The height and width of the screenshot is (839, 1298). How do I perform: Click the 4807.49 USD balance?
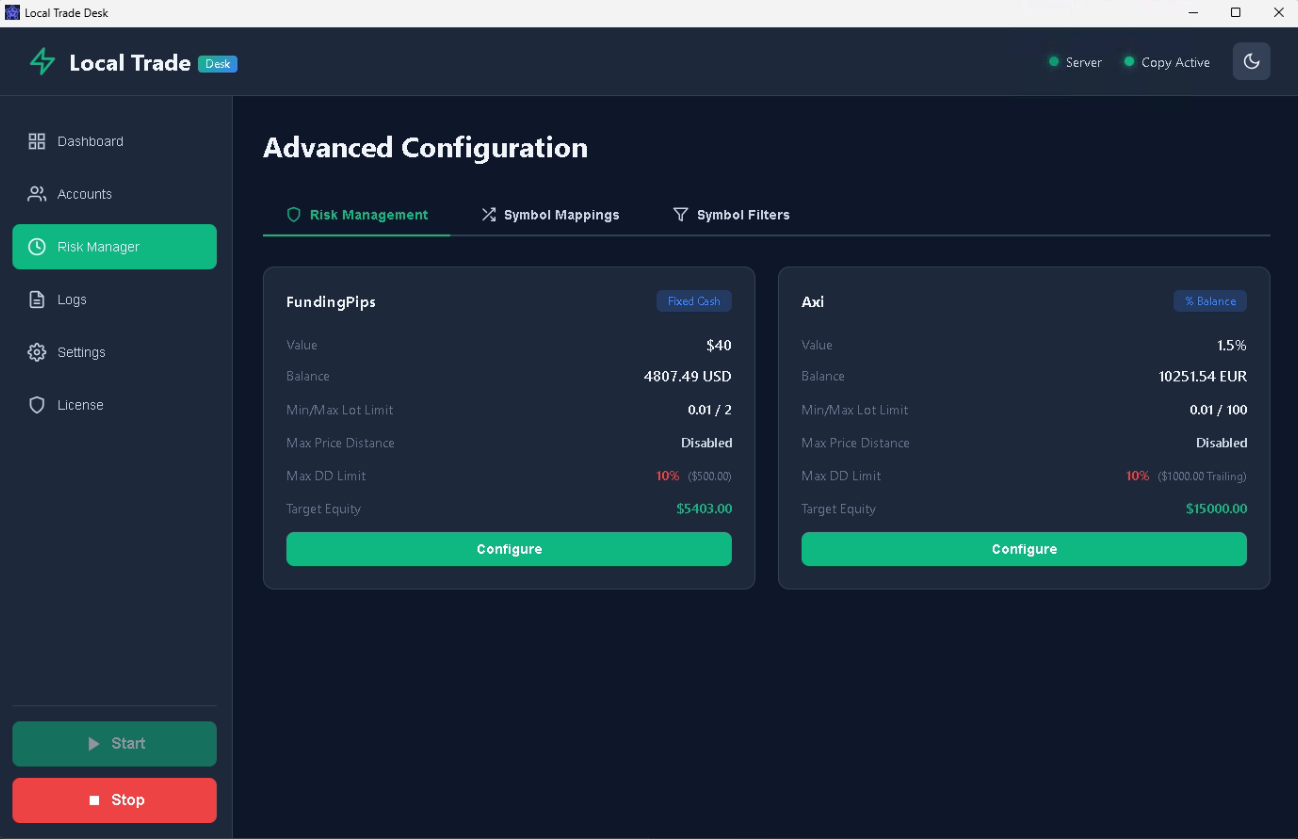coord(688,377)
